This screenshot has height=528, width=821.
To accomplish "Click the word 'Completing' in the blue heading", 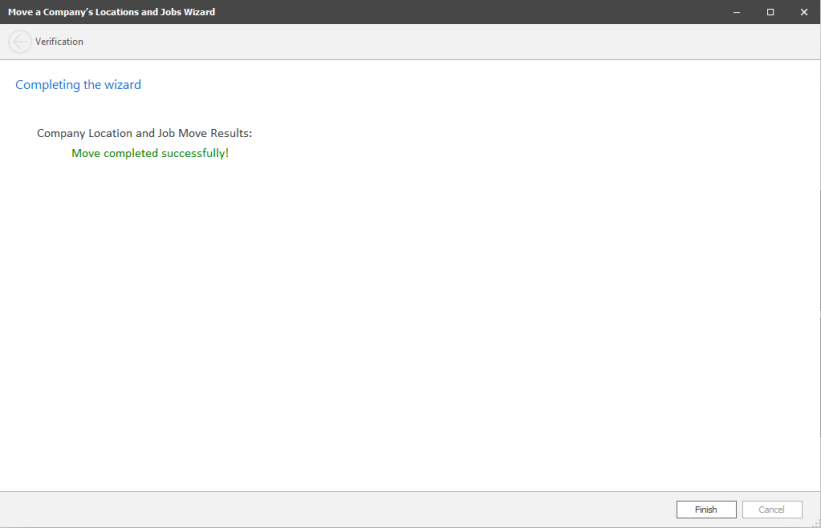I will click(x=47, y=85).
